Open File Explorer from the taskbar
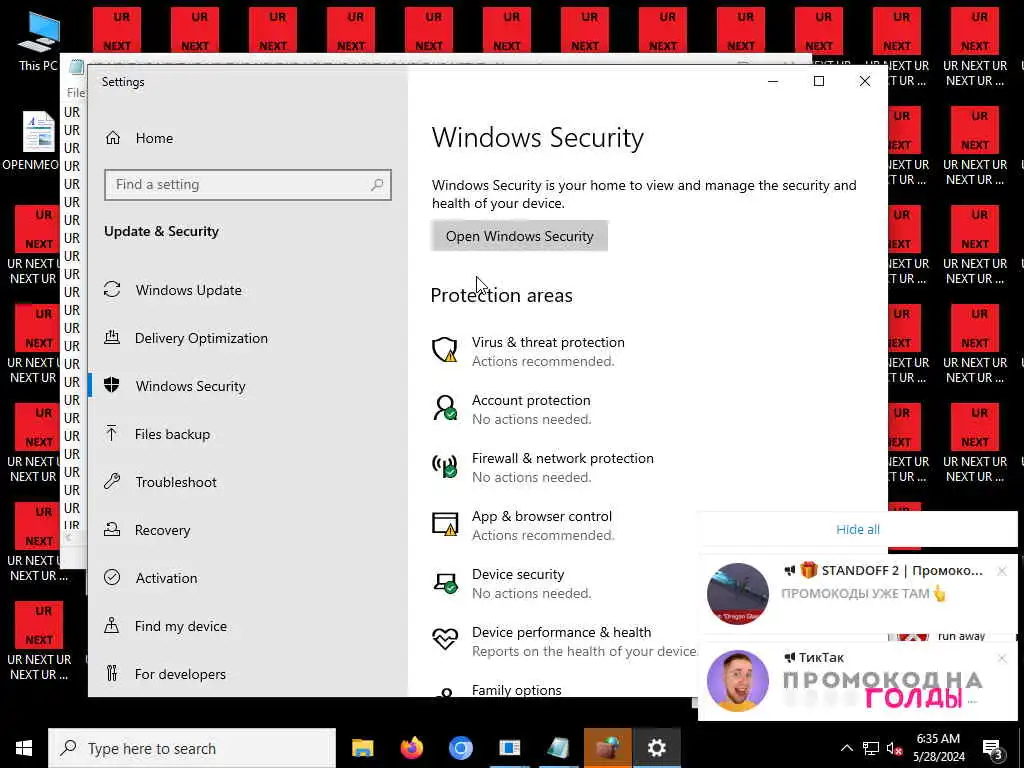The height and width of the screenshot is (768, 1024). tap(362, 748)
